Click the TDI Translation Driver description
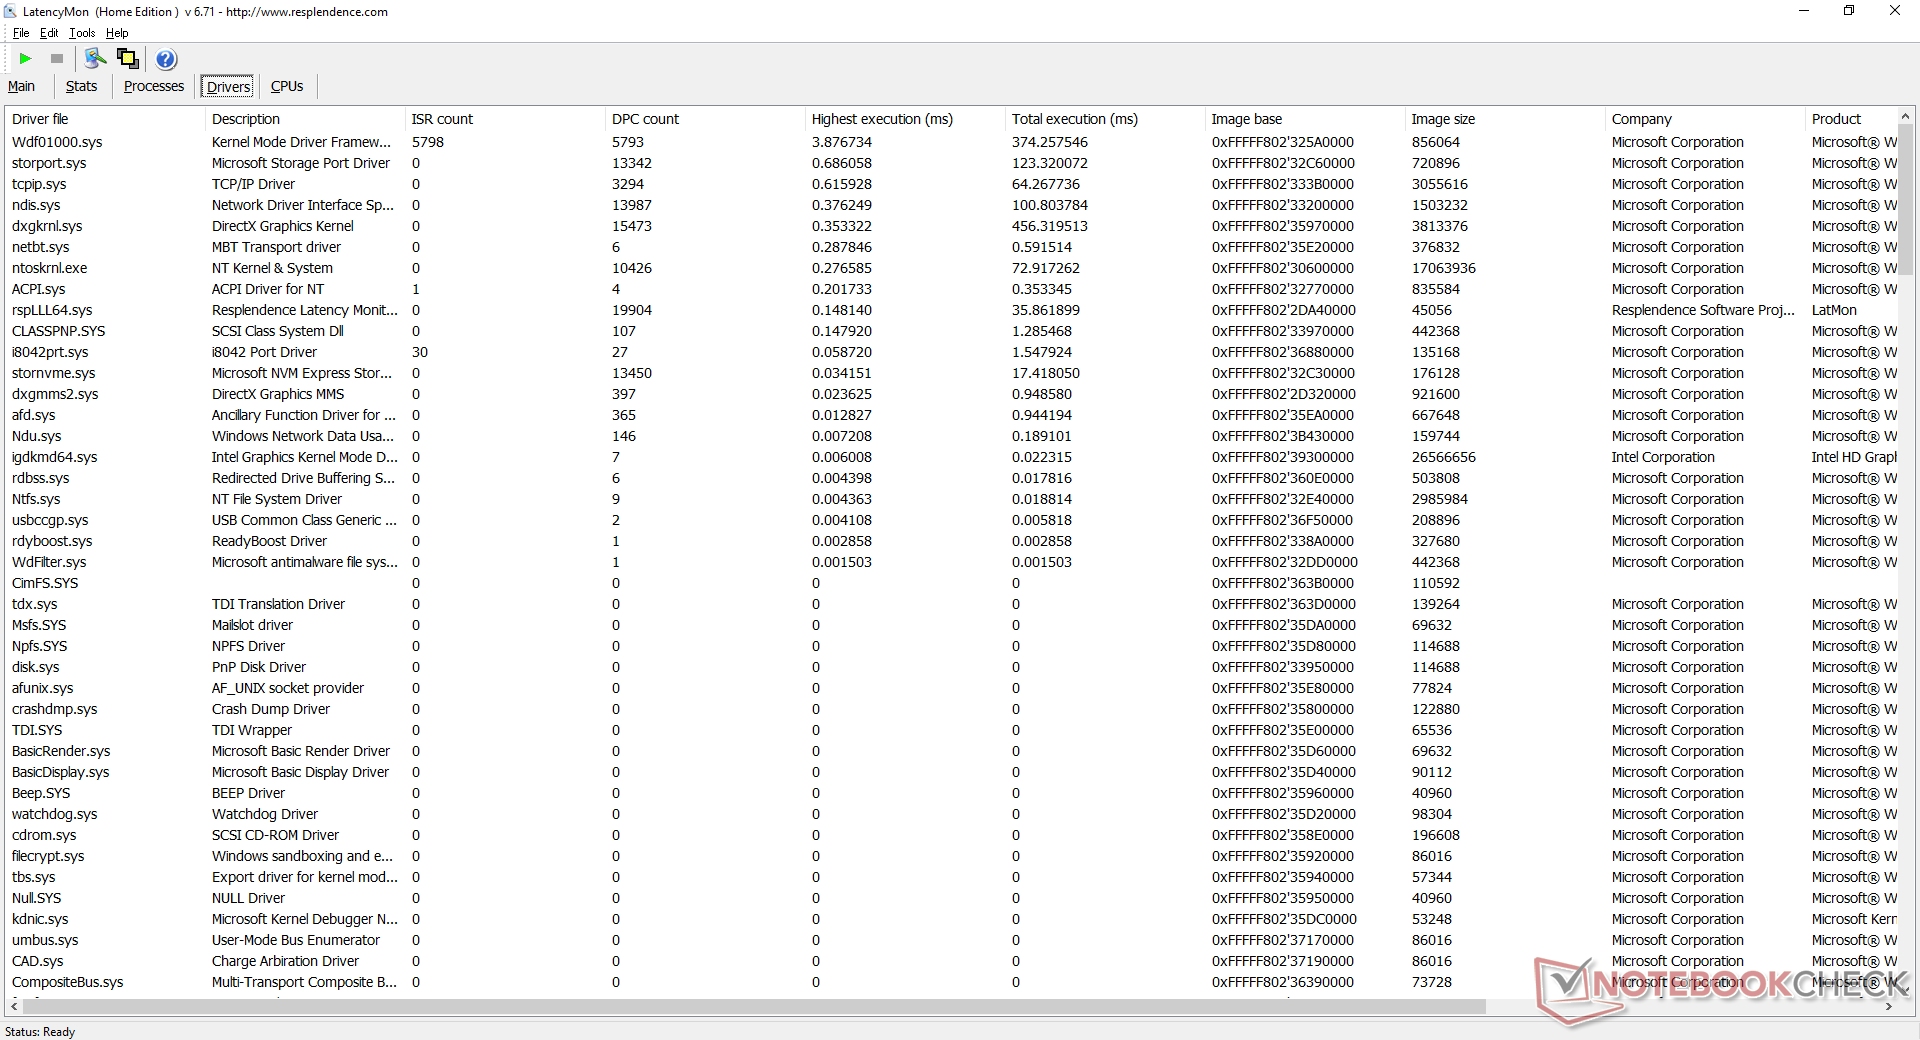1920x1040 pixels. [278, 604]
